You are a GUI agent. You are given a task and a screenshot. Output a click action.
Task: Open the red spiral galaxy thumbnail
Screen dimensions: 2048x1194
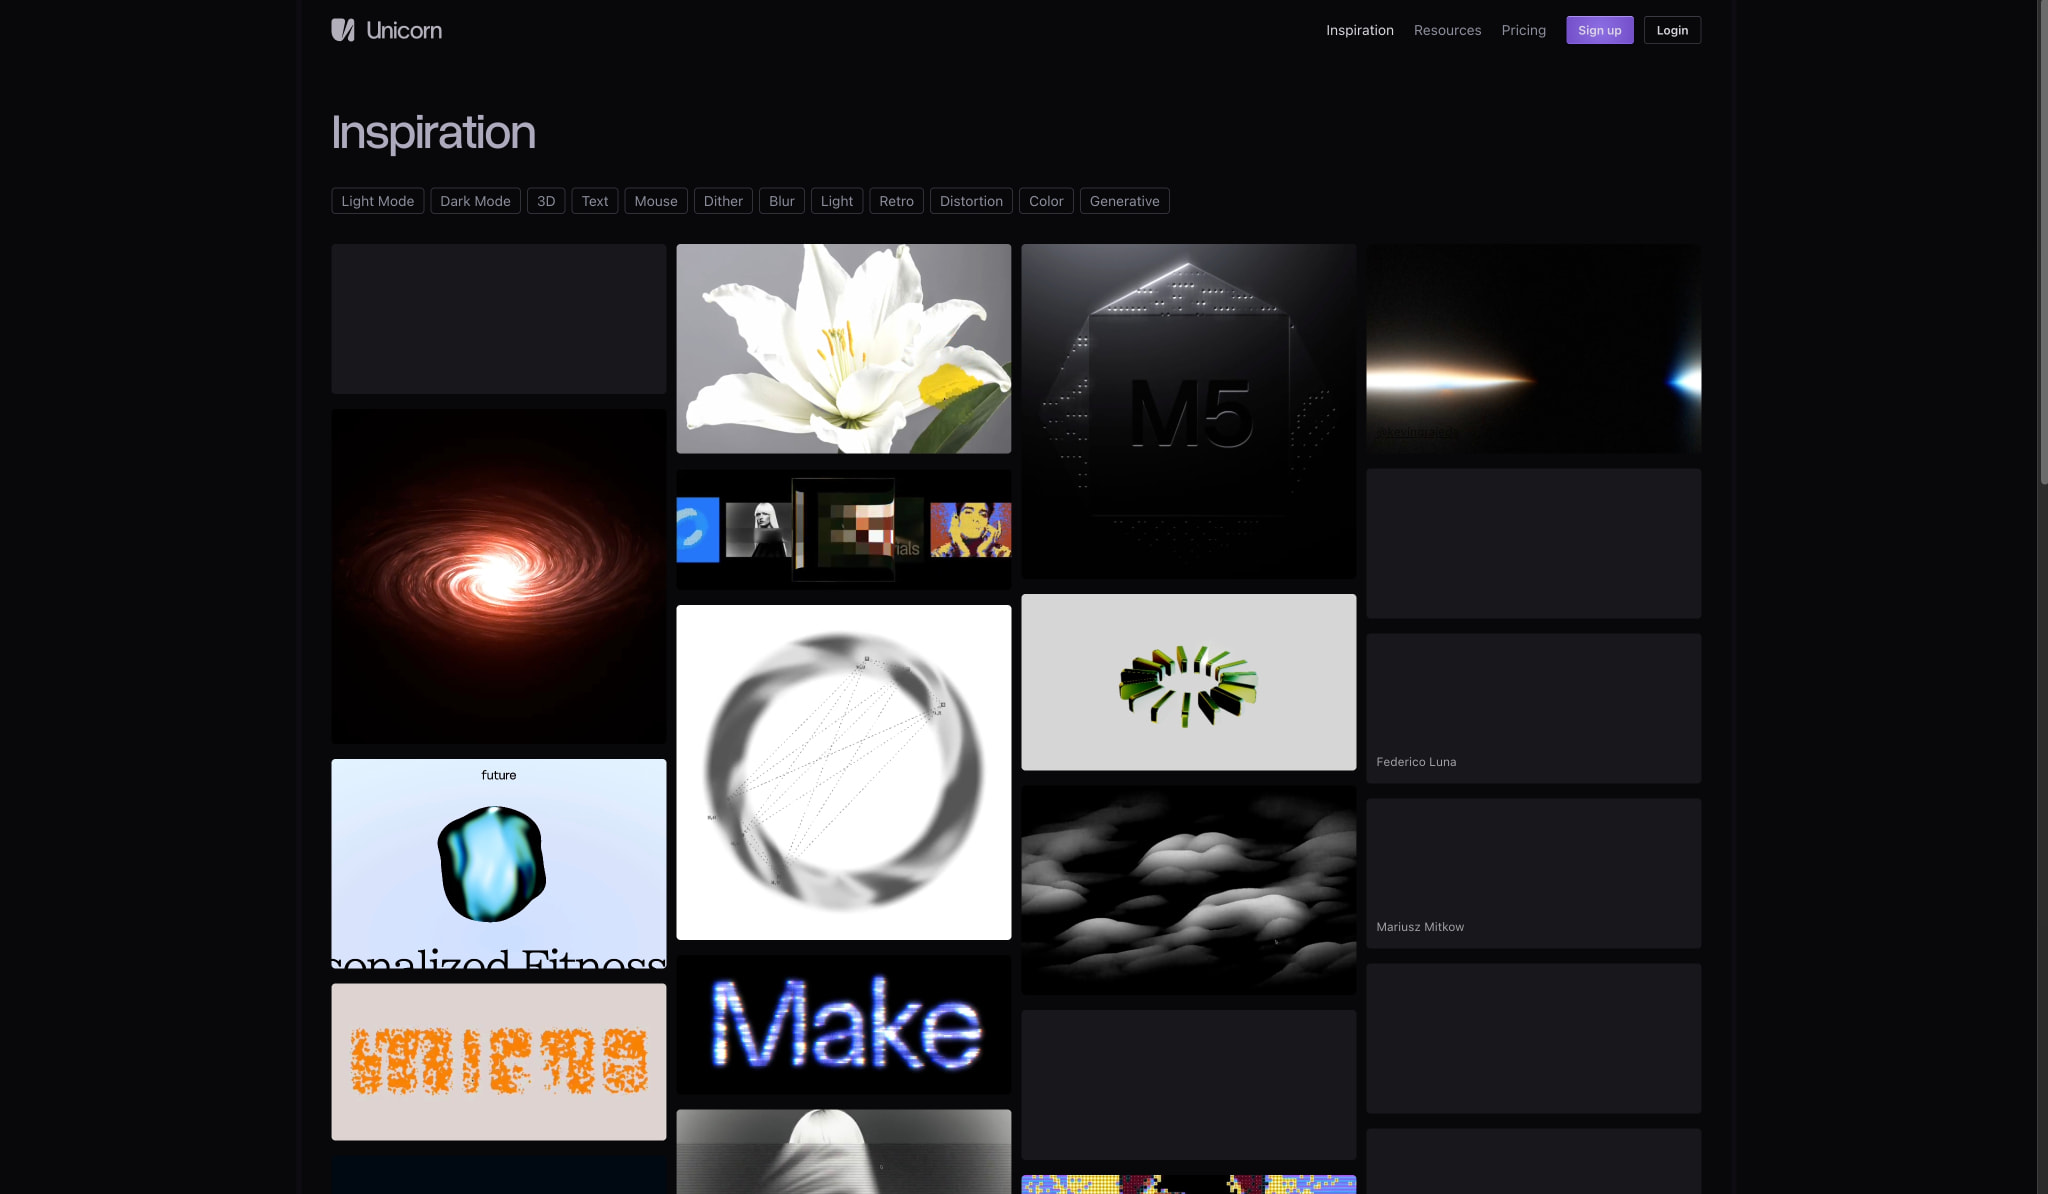498,576
